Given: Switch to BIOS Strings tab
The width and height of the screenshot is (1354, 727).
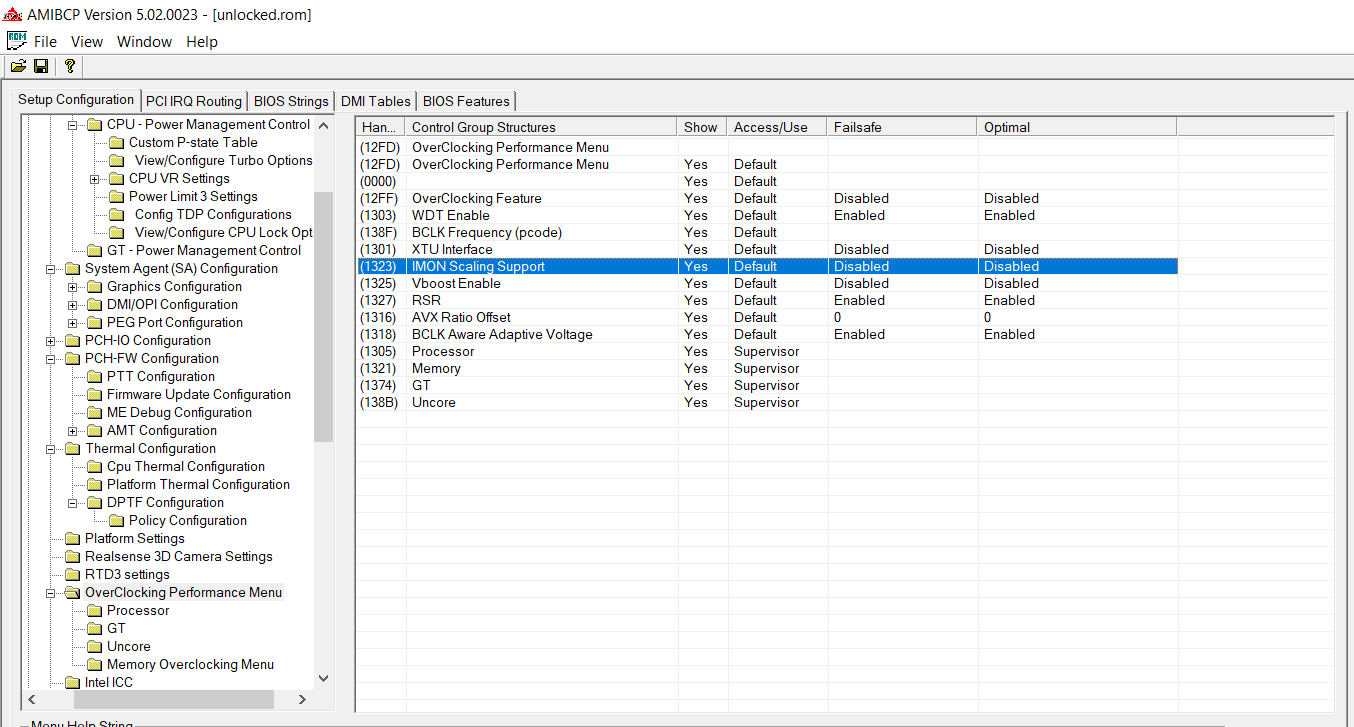Looking at the screenshot, I should 291,101.
